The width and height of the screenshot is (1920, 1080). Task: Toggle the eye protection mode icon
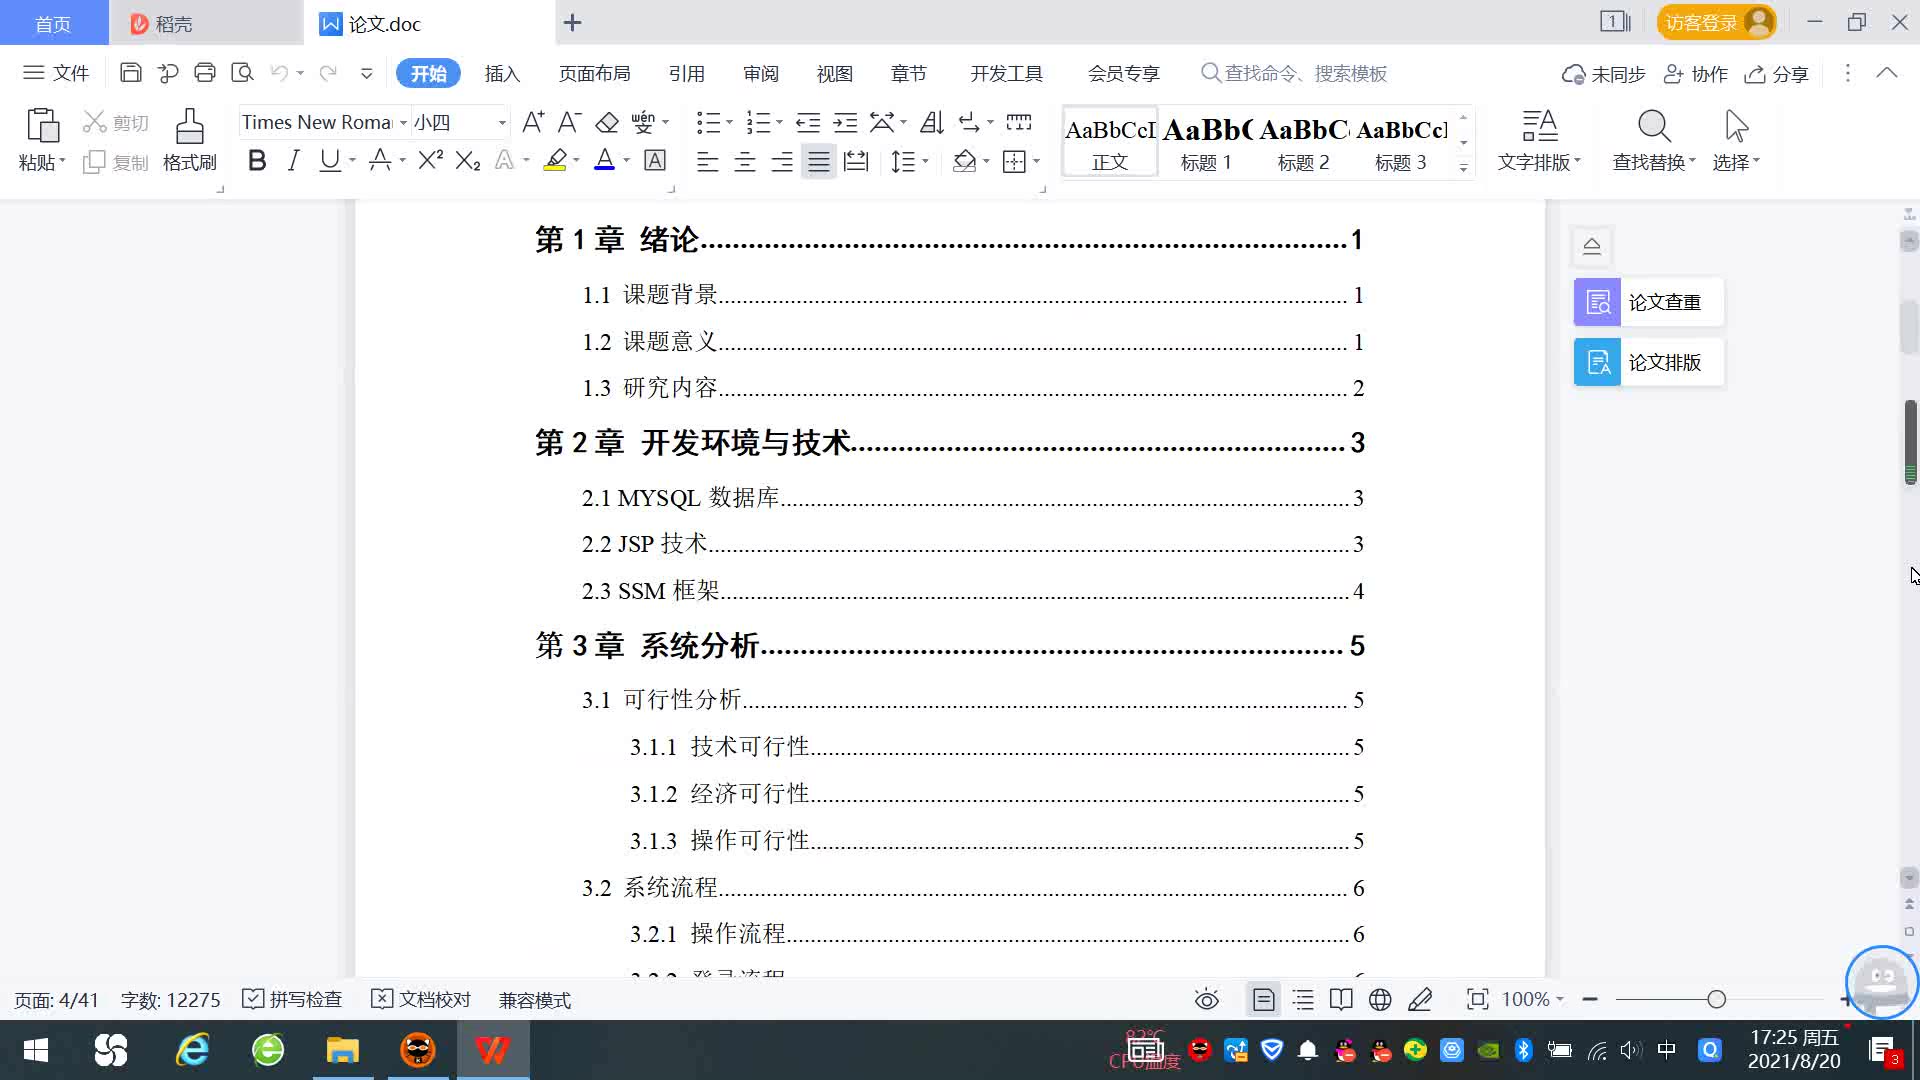(x=1206, y=1000)
